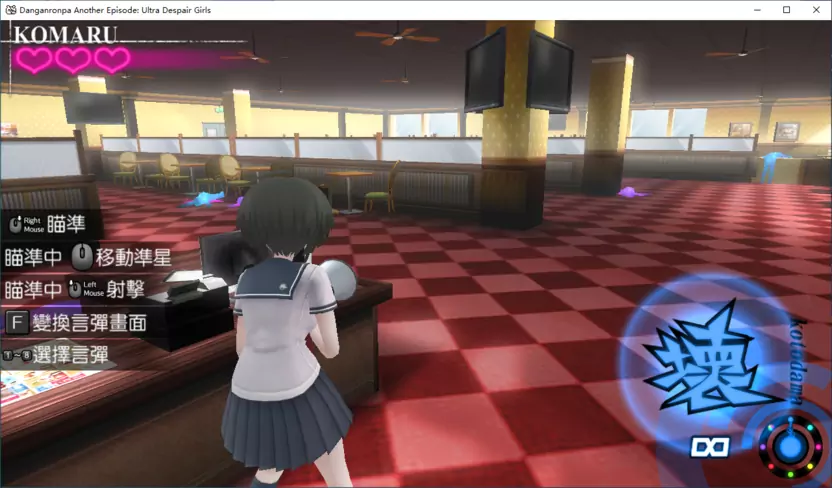Click the Left Mouse icon beside 射擊

pyautogui.click(x=86, y=289)
